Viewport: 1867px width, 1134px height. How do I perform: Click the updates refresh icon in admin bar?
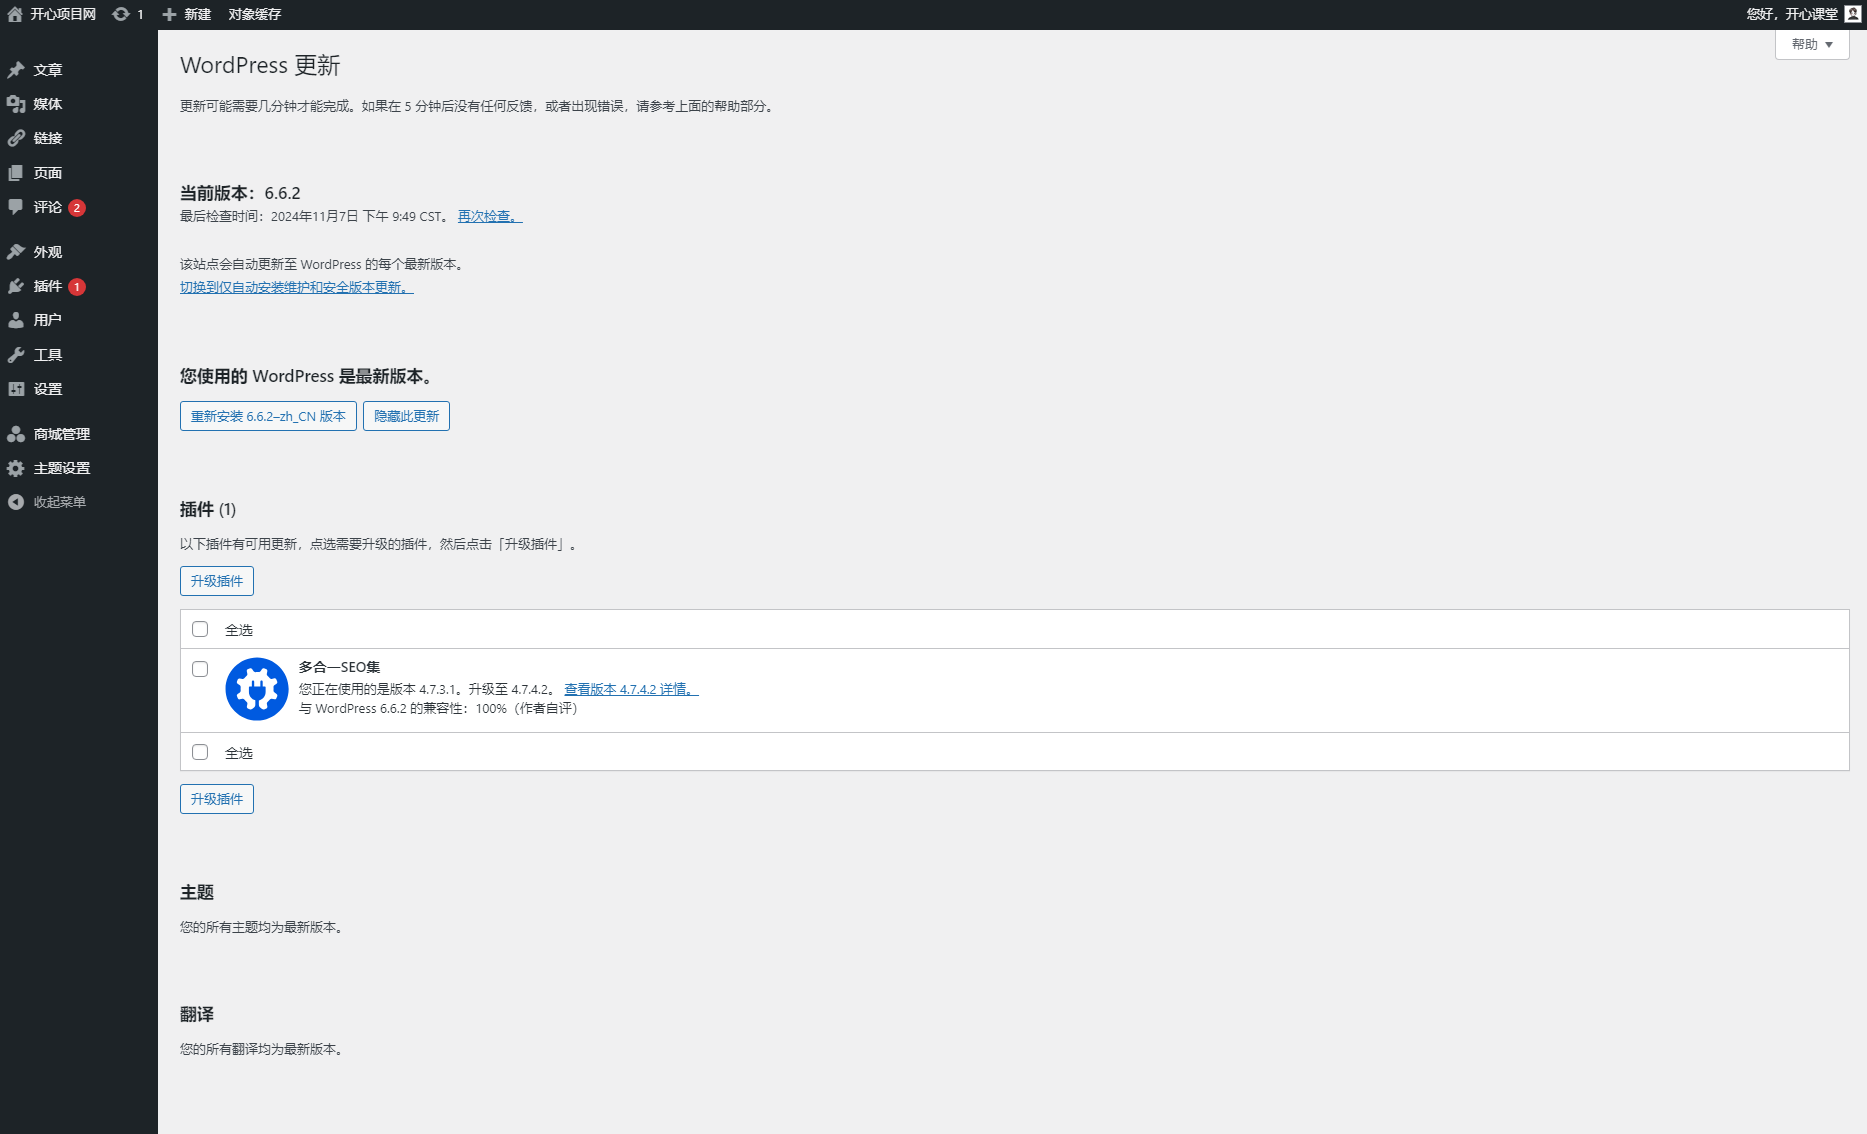point(121,14)
